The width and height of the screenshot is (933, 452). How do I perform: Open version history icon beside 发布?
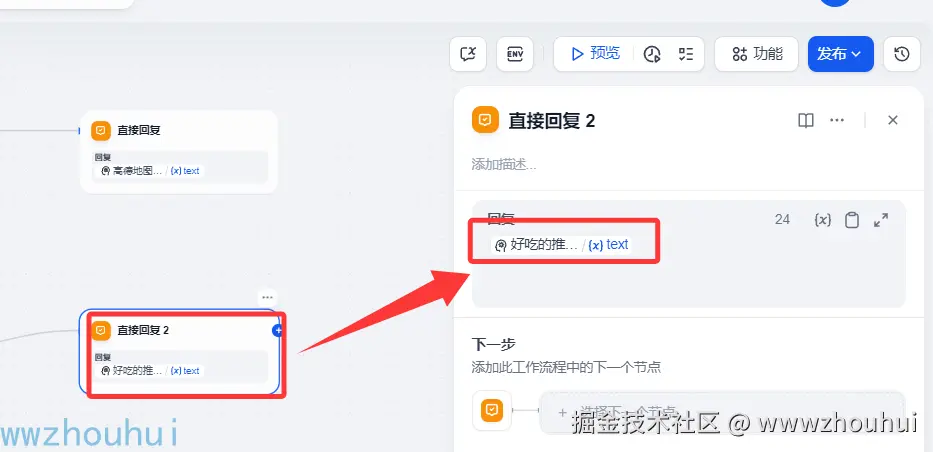tap(901, 54)
